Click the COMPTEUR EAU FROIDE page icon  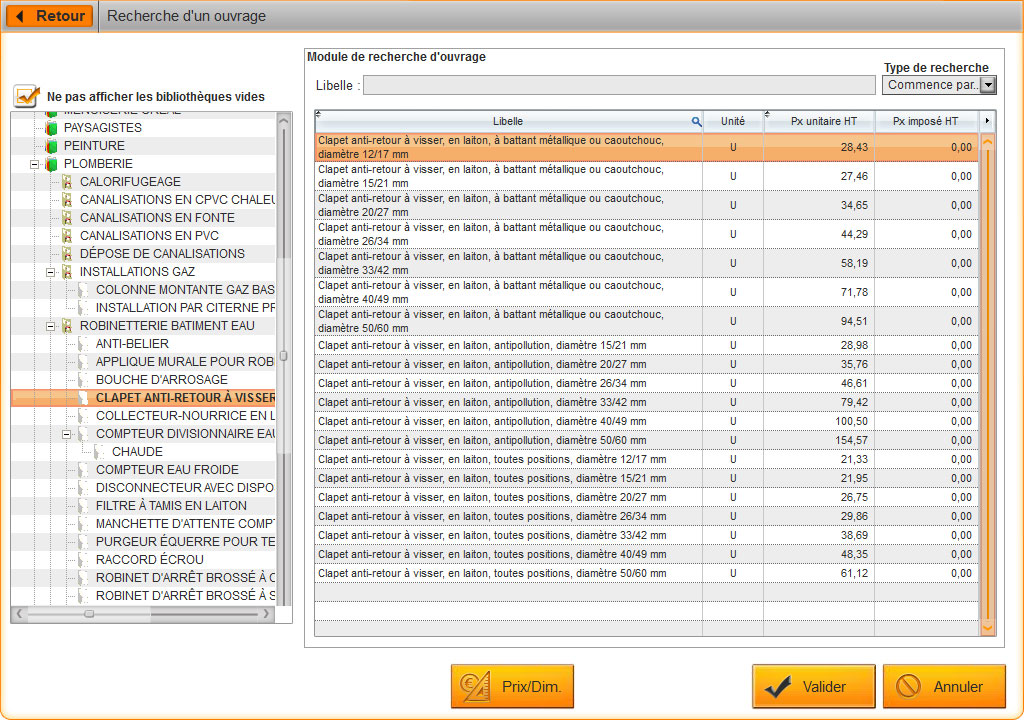click(83, 470)
